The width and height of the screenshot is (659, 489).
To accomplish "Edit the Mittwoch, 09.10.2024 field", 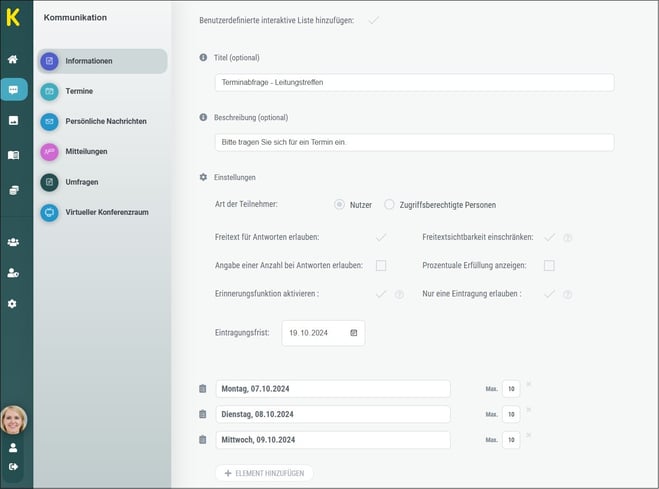I will click(x=333, y=440).
